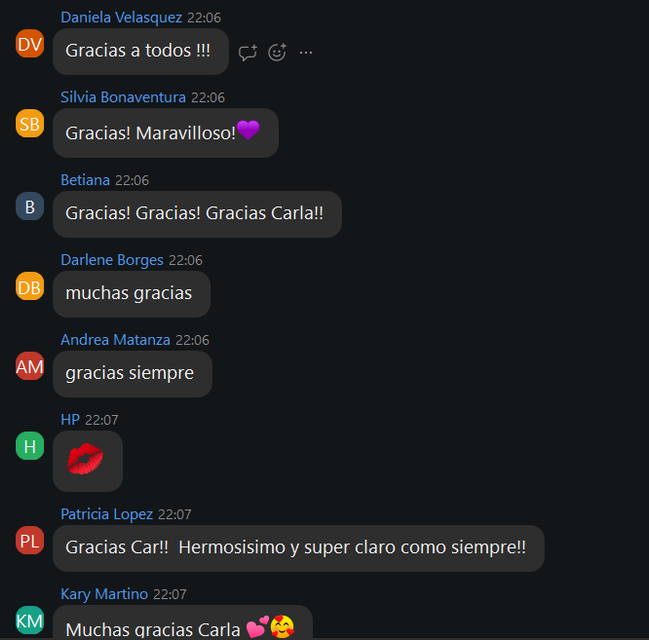649x640 pixels.
Task: Open Patricia Lopez's PL avatar
Action: pyautogui.click(x=30, y=540)
